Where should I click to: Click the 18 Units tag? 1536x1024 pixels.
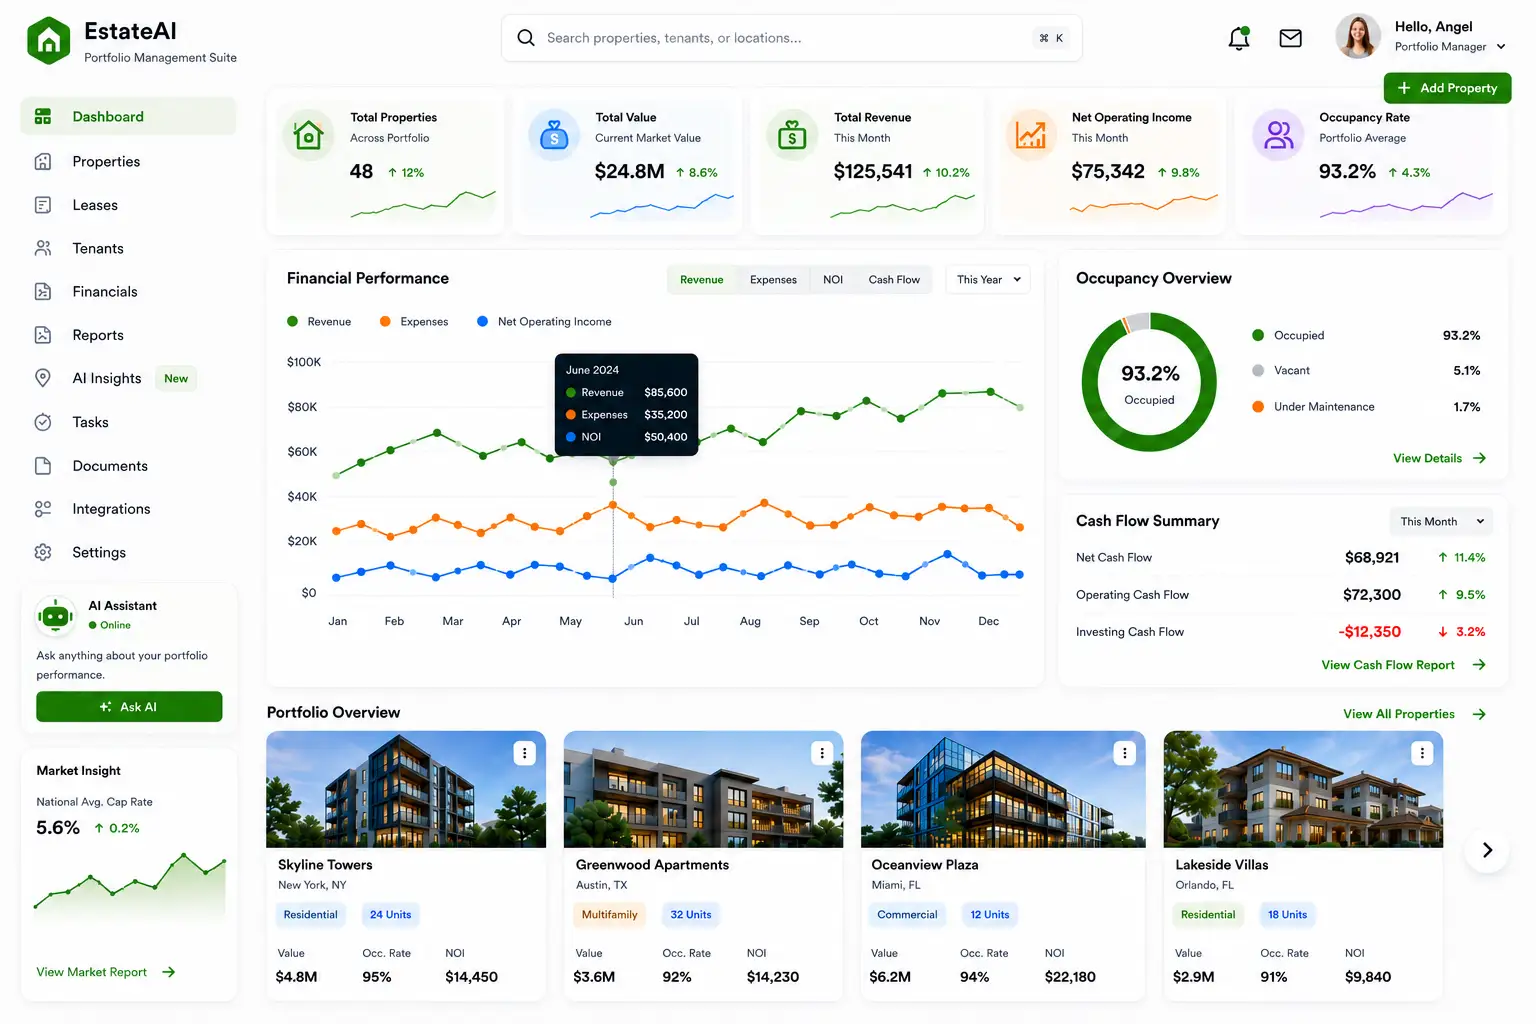pyautogui.click(x=1287, y=915)
